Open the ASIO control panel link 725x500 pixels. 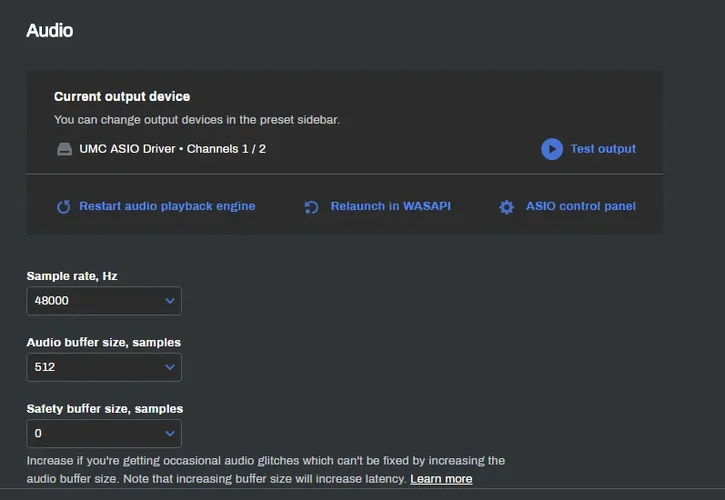(580, 206)
